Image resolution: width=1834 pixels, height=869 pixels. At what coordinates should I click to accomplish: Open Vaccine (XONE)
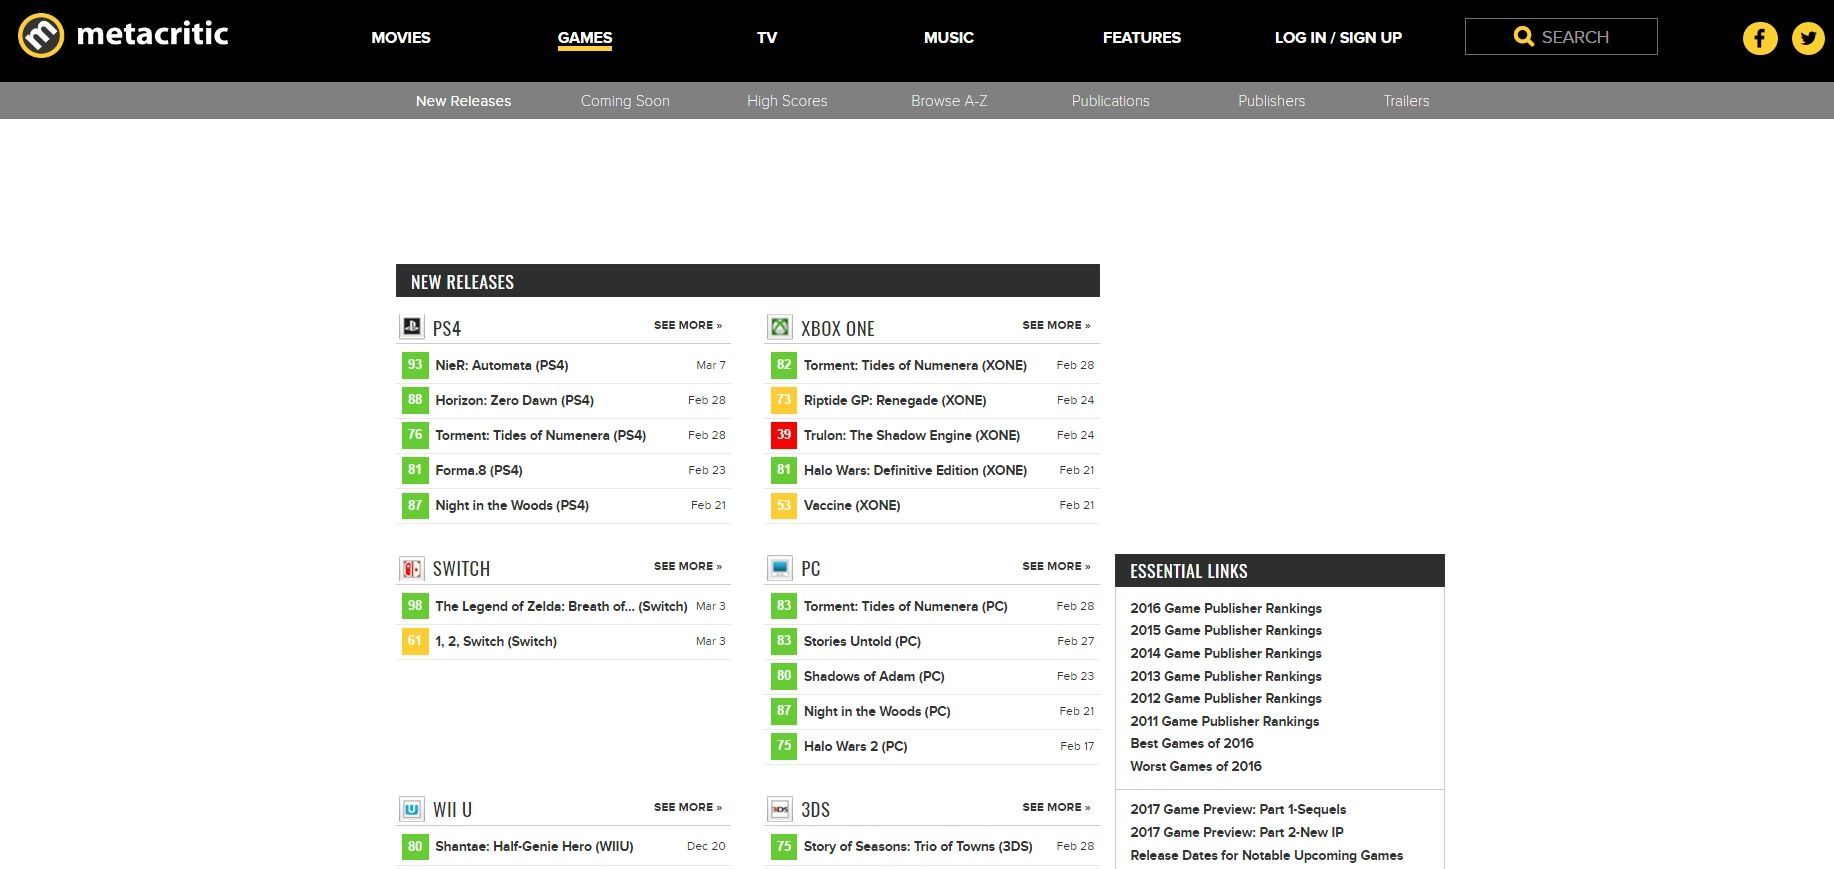coord(852,505)
